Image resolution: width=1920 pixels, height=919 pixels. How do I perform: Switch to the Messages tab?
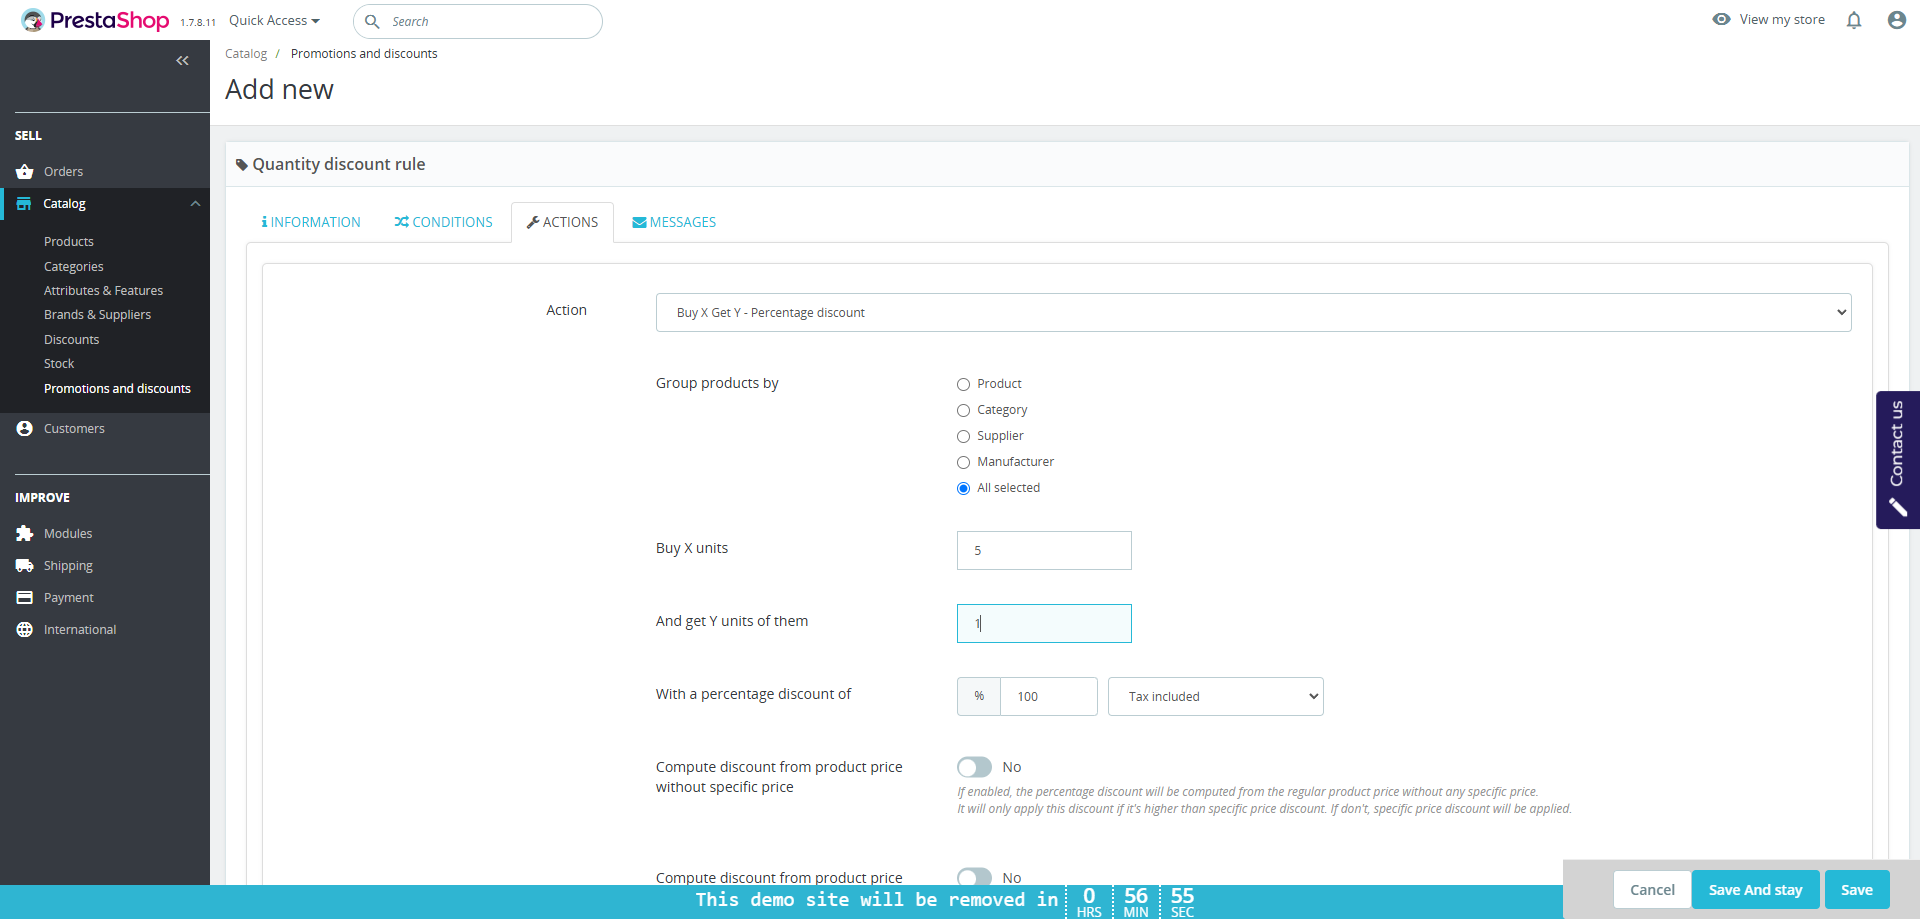(x=674, y=222)
